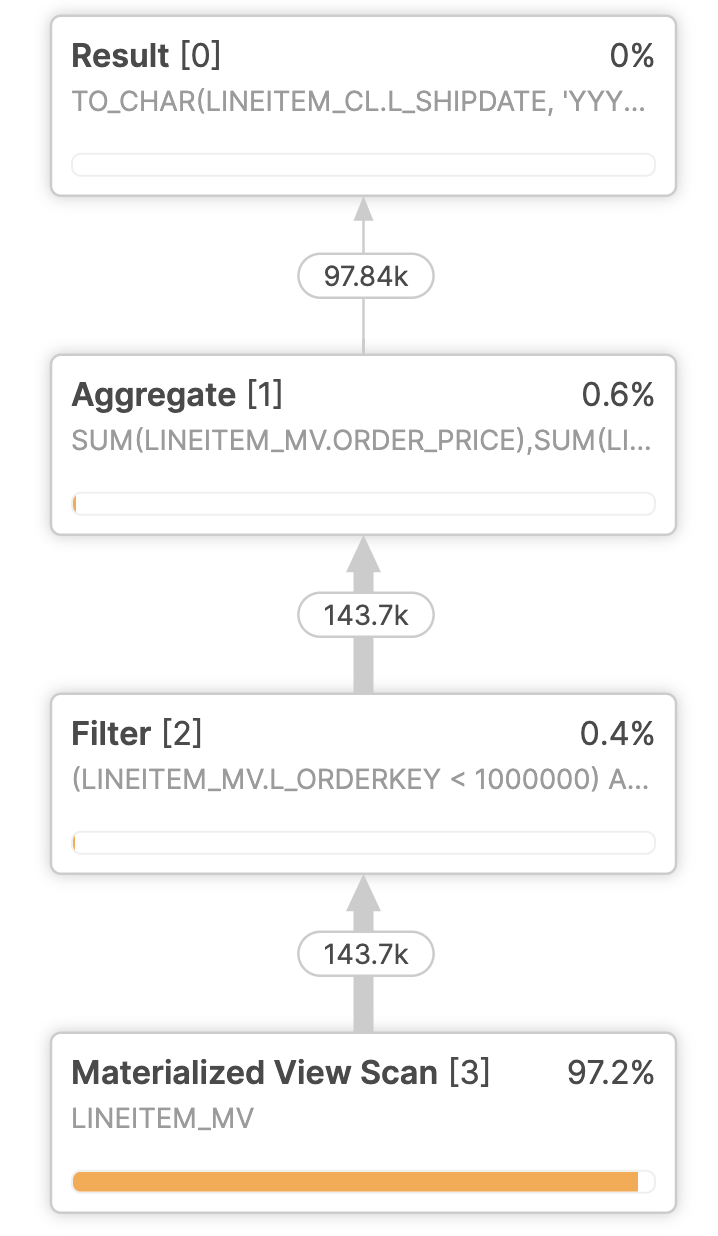Click the 97.84k row count label

365,277
